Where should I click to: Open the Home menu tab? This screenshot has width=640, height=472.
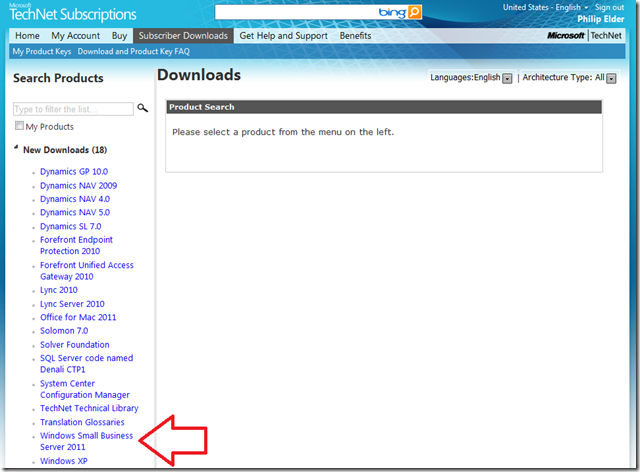coord(27,36)
